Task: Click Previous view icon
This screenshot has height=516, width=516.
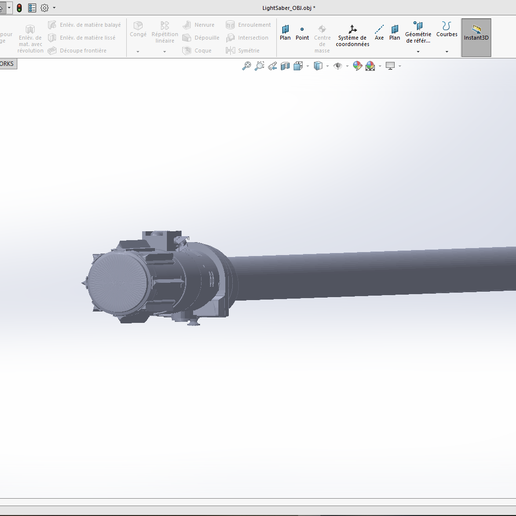Action: 272,66
